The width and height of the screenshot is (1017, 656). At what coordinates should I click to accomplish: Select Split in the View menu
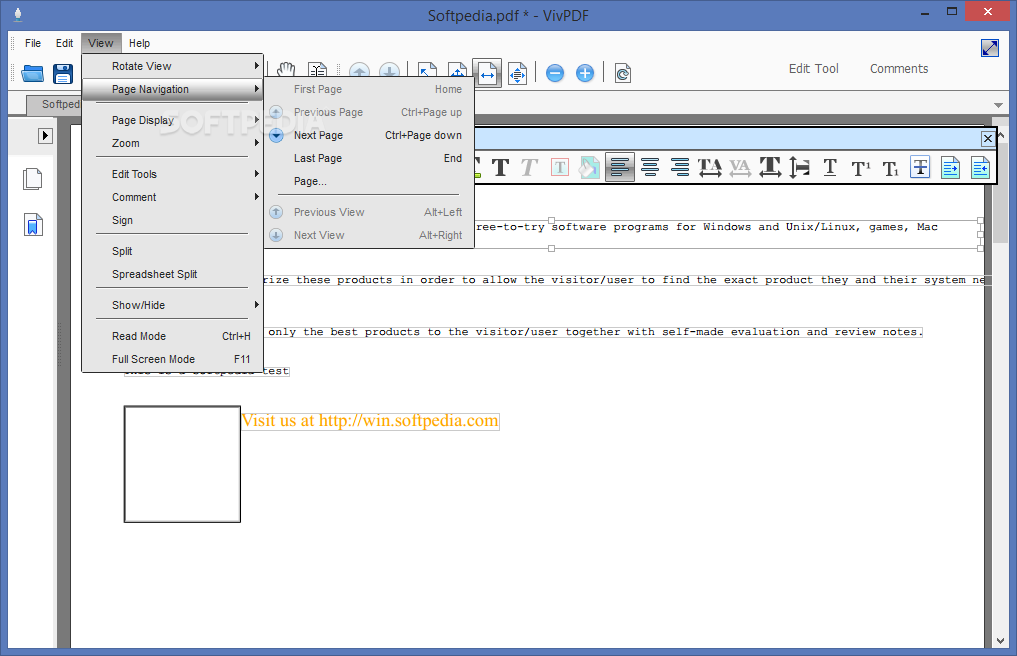pyautogui.click(x=172, y=251)
